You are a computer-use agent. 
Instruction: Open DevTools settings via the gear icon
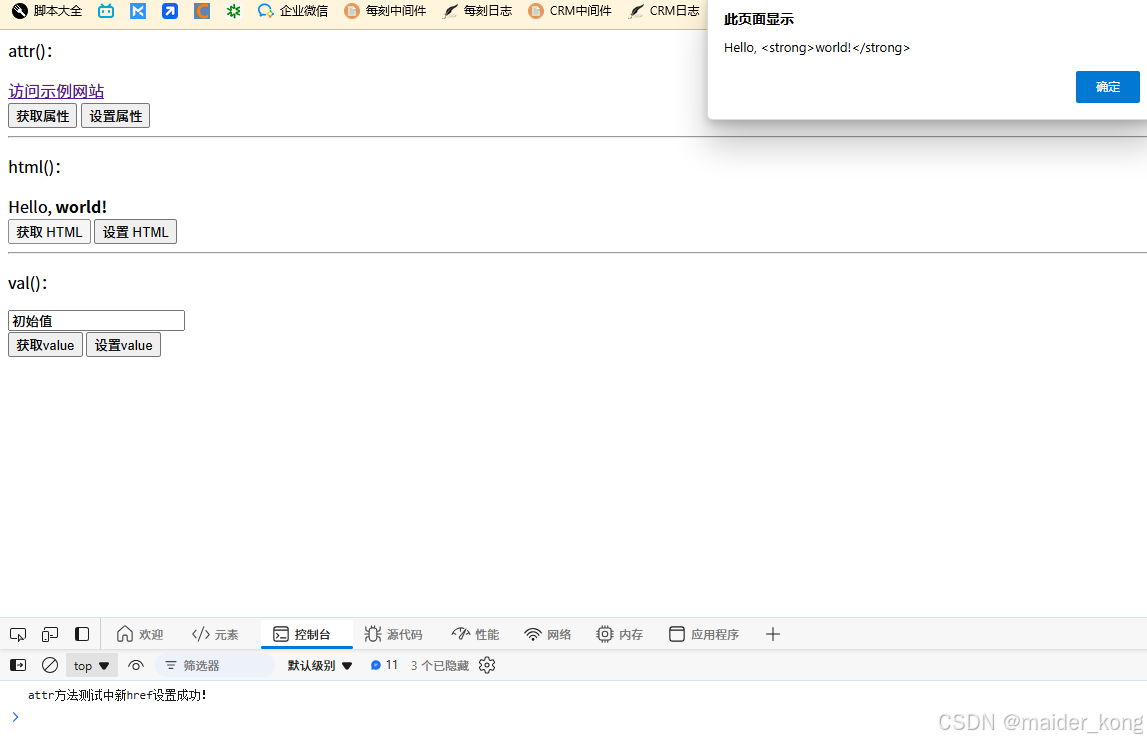click(x=487, y=665)
